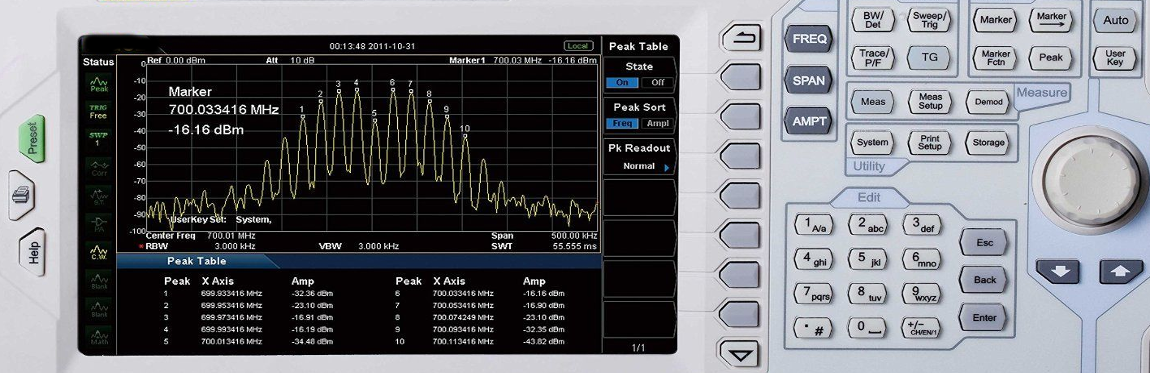This screenshot has height=373, width=1150.
Task: Click the printer icon button
Action: pyautogui.click(x=22, y=195)
